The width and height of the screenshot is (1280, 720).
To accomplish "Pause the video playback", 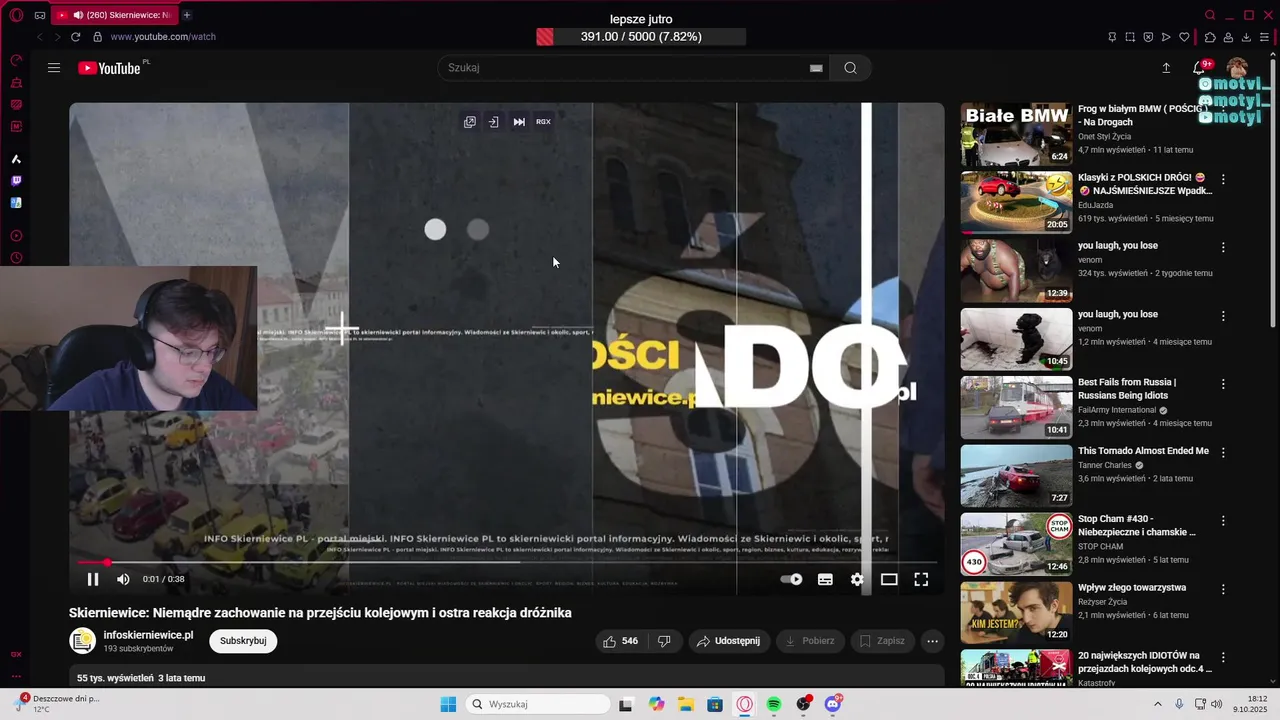I will coord(93,579).
